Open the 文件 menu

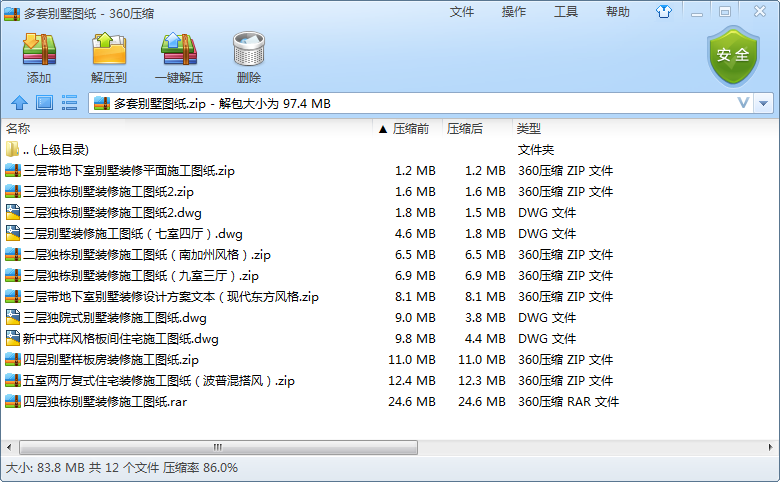(462, 11)
